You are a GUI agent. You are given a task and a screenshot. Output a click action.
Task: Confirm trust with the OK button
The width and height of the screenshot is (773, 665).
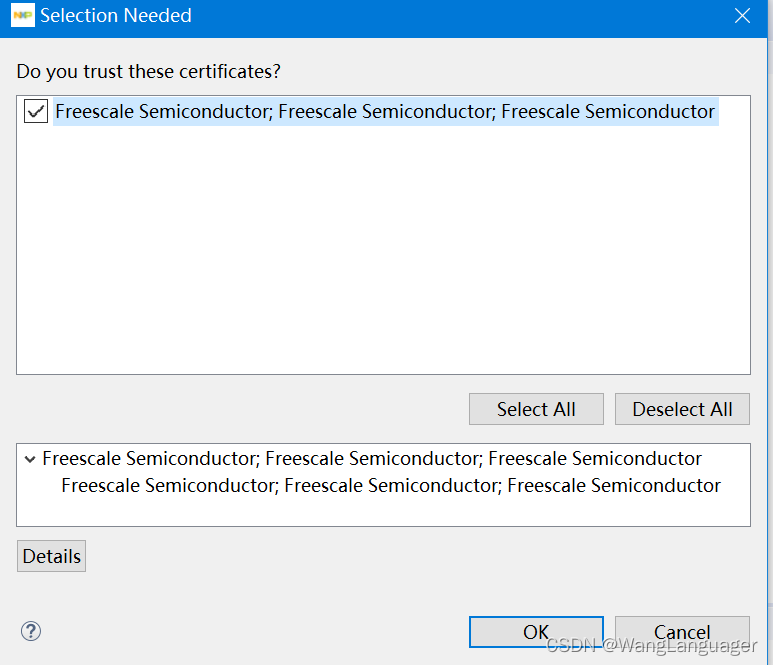pos(536,632)
